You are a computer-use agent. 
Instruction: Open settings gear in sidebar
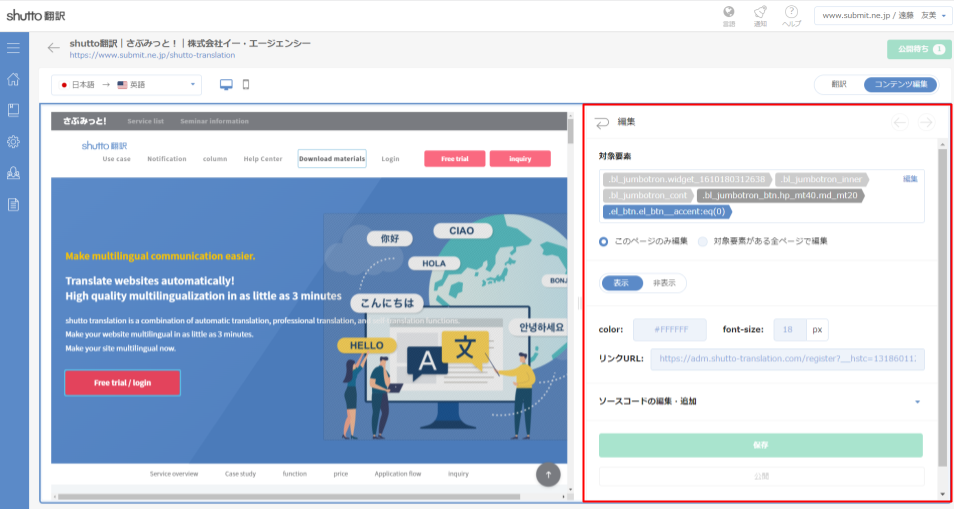click(x=13, y=142)
